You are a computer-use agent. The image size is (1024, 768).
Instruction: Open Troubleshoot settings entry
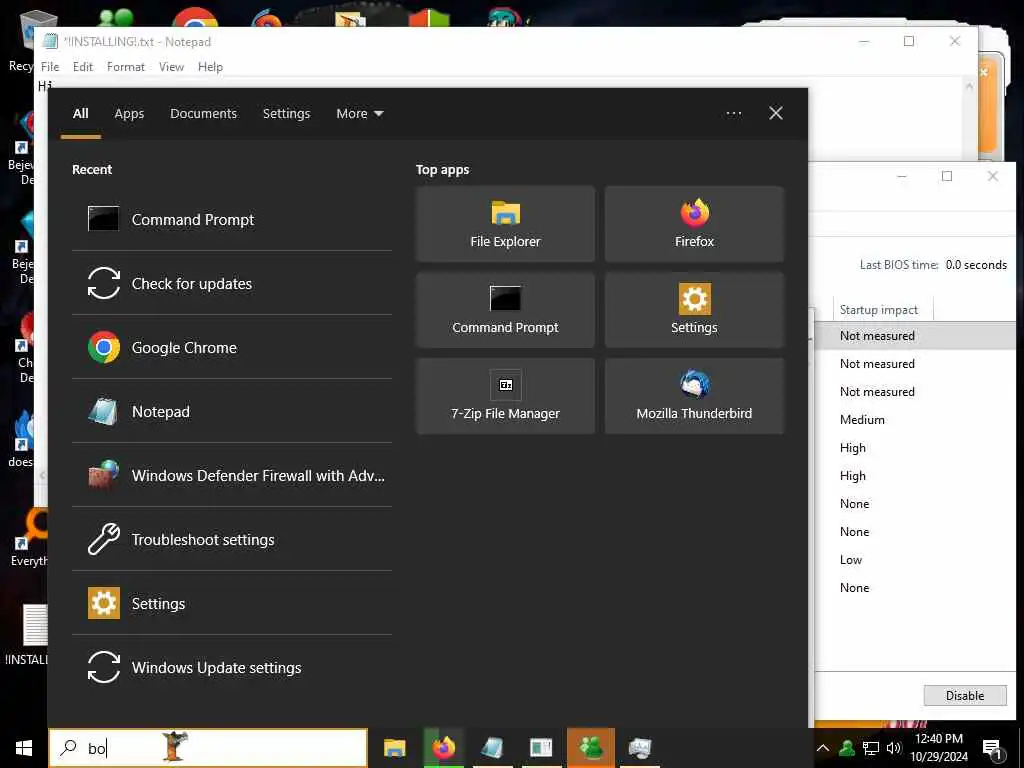232,539
